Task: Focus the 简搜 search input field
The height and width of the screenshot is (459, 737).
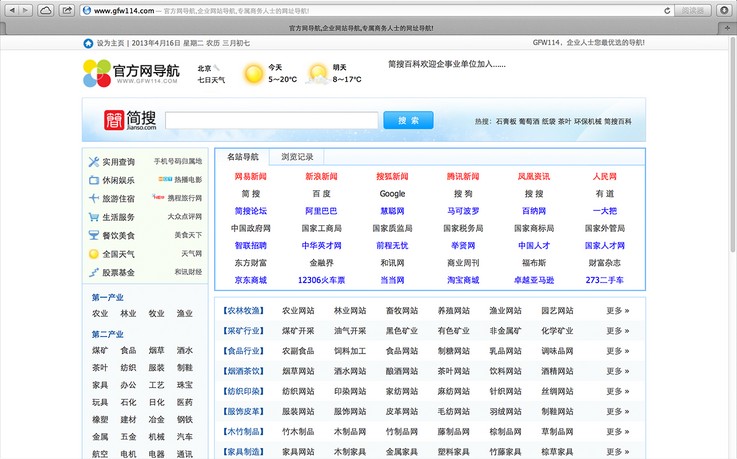Action: (x=272, y=120)
